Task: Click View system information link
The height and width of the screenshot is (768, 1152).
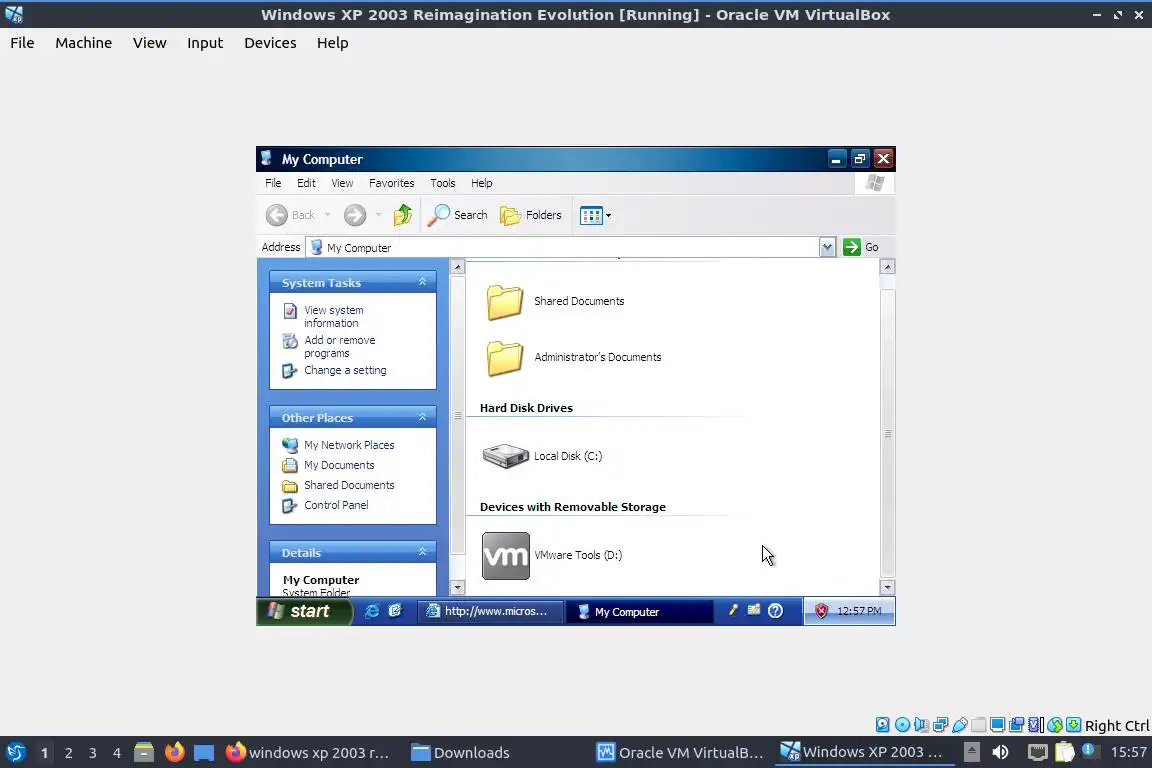Action: [334, 317]
